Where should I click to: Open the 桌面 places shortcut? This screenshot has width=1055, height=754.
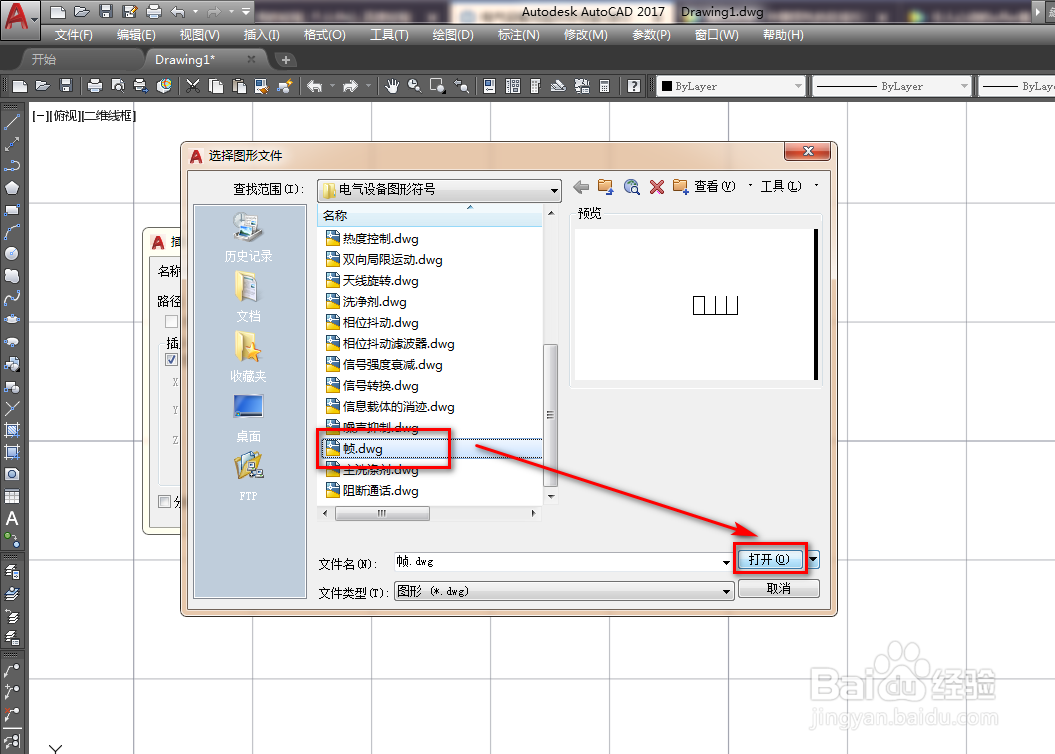[248, 418]
